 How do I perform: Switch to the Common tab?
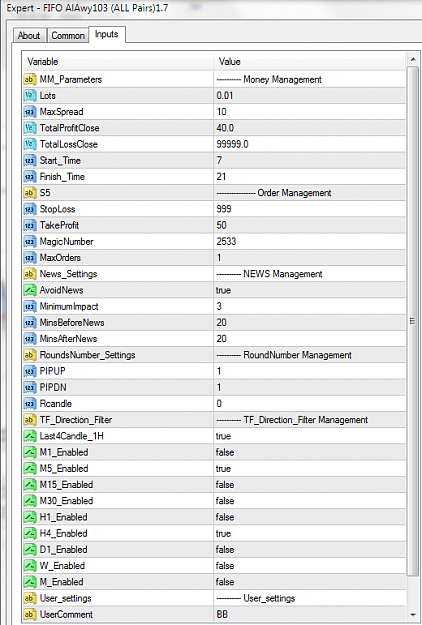tap(68, 35)
